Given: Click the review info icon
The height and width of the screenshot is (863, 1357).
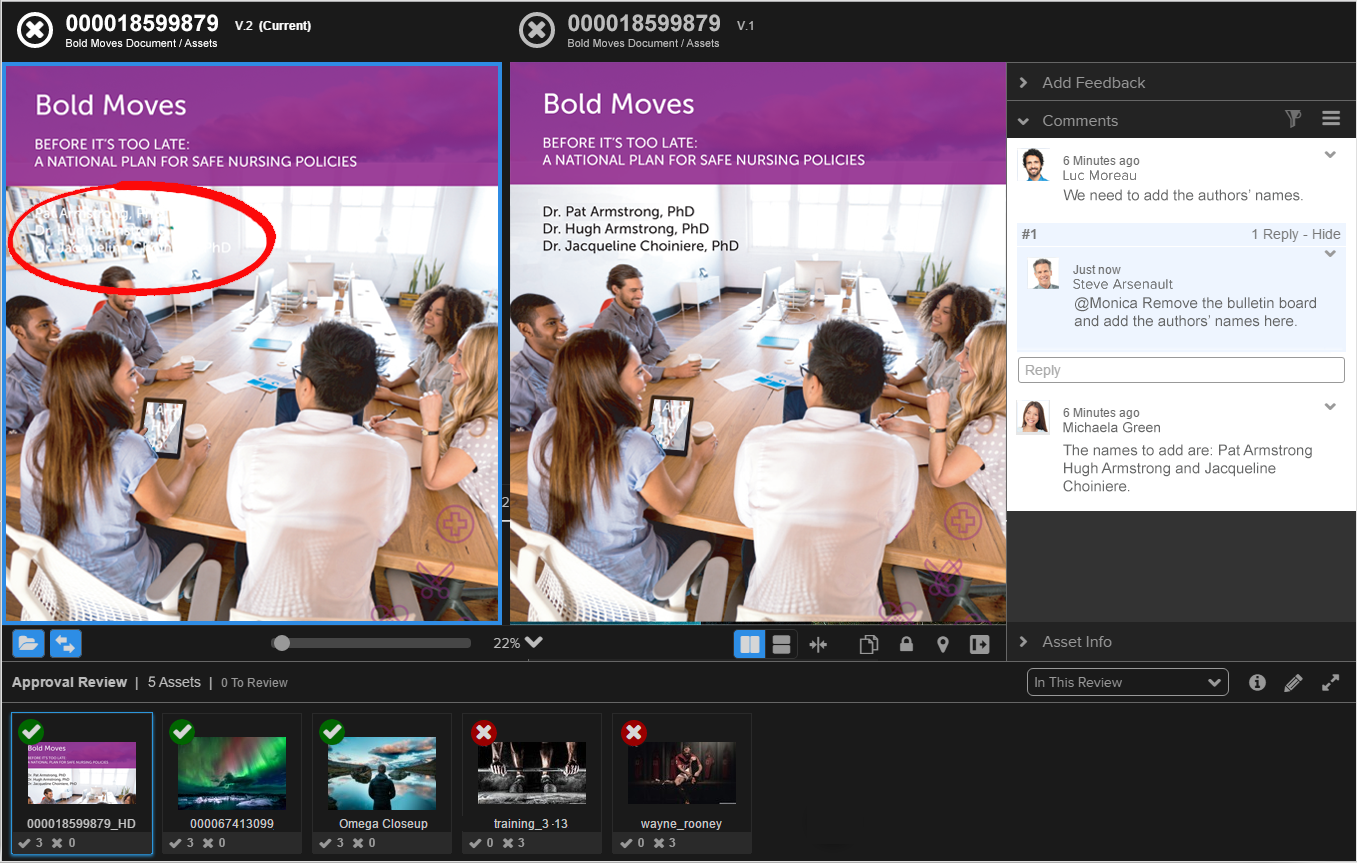Looking at the screenshot, I should (x=1257, y=683).
